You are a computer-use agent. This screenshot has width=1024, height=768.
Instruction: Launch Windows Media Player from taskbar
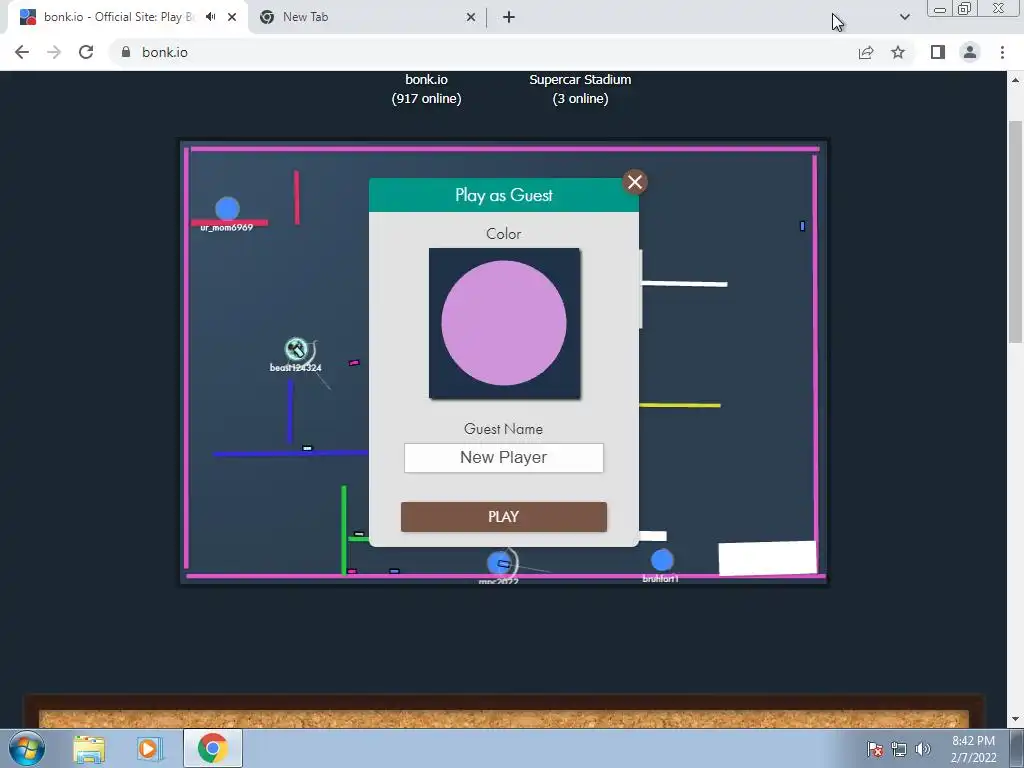pos(150,748)
